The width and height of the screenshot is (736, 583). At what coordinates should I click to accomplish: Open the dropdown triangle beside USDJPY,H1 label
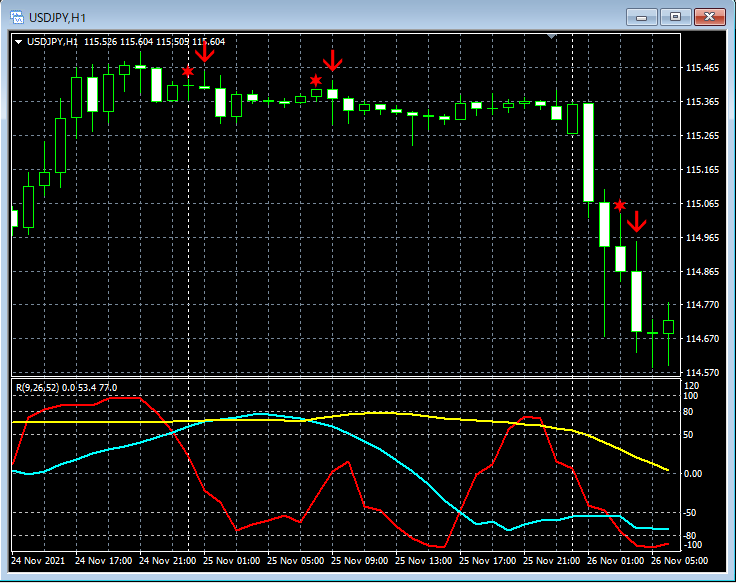(x=19, y=41)
